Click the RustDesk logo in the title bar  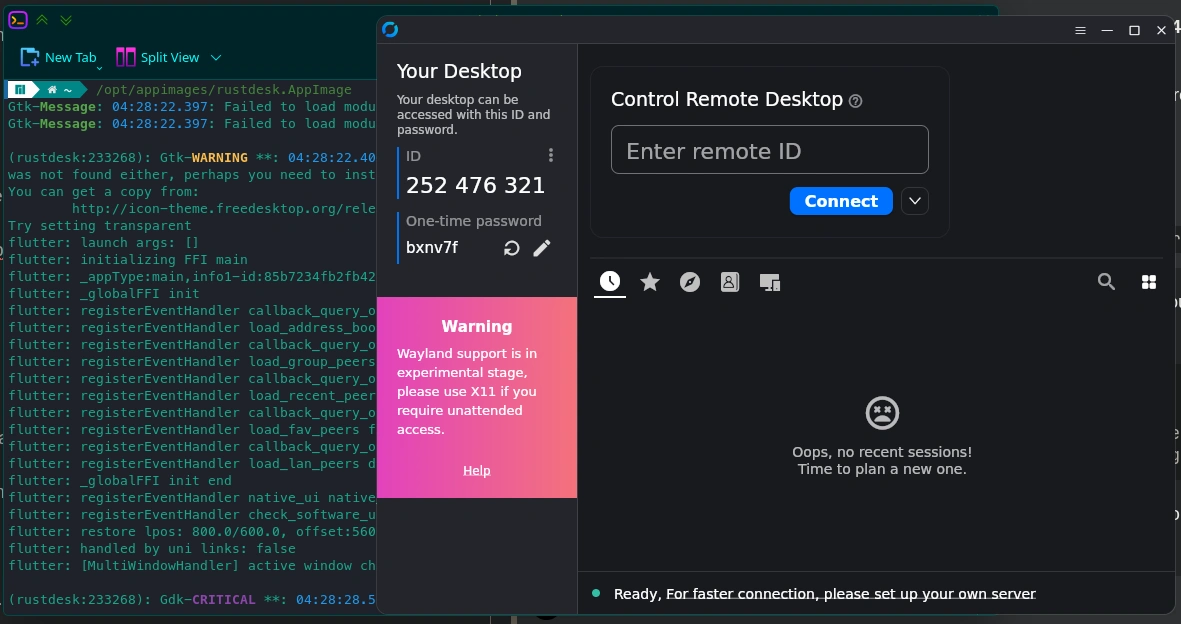pos(390,29)
